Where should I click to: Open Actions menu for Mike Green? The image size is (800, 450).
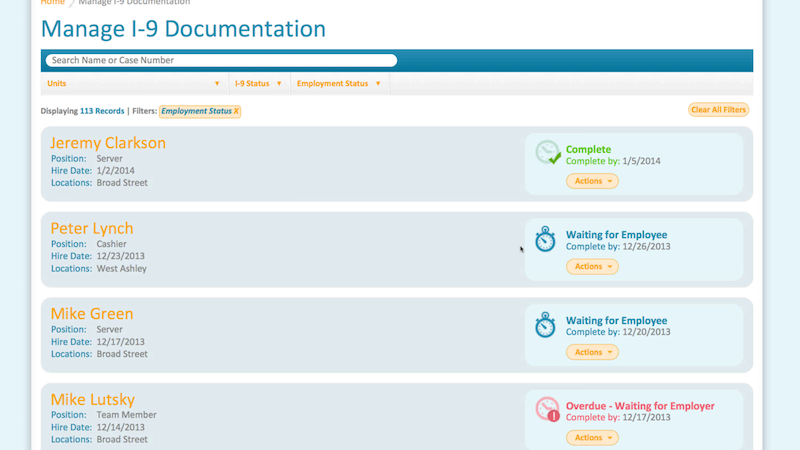[x=592, y=352]
